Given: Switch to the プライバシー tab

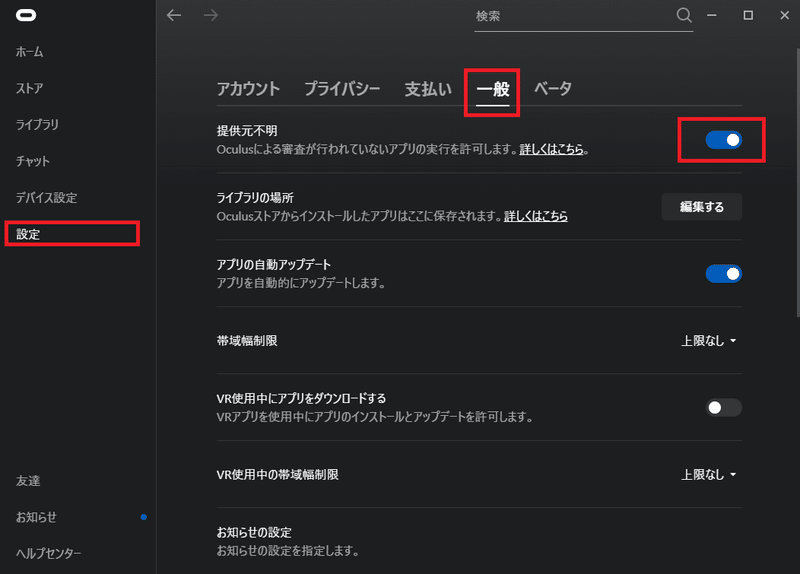Looking at the screenshot, I should pyautogui.click(x=342, y=89).
